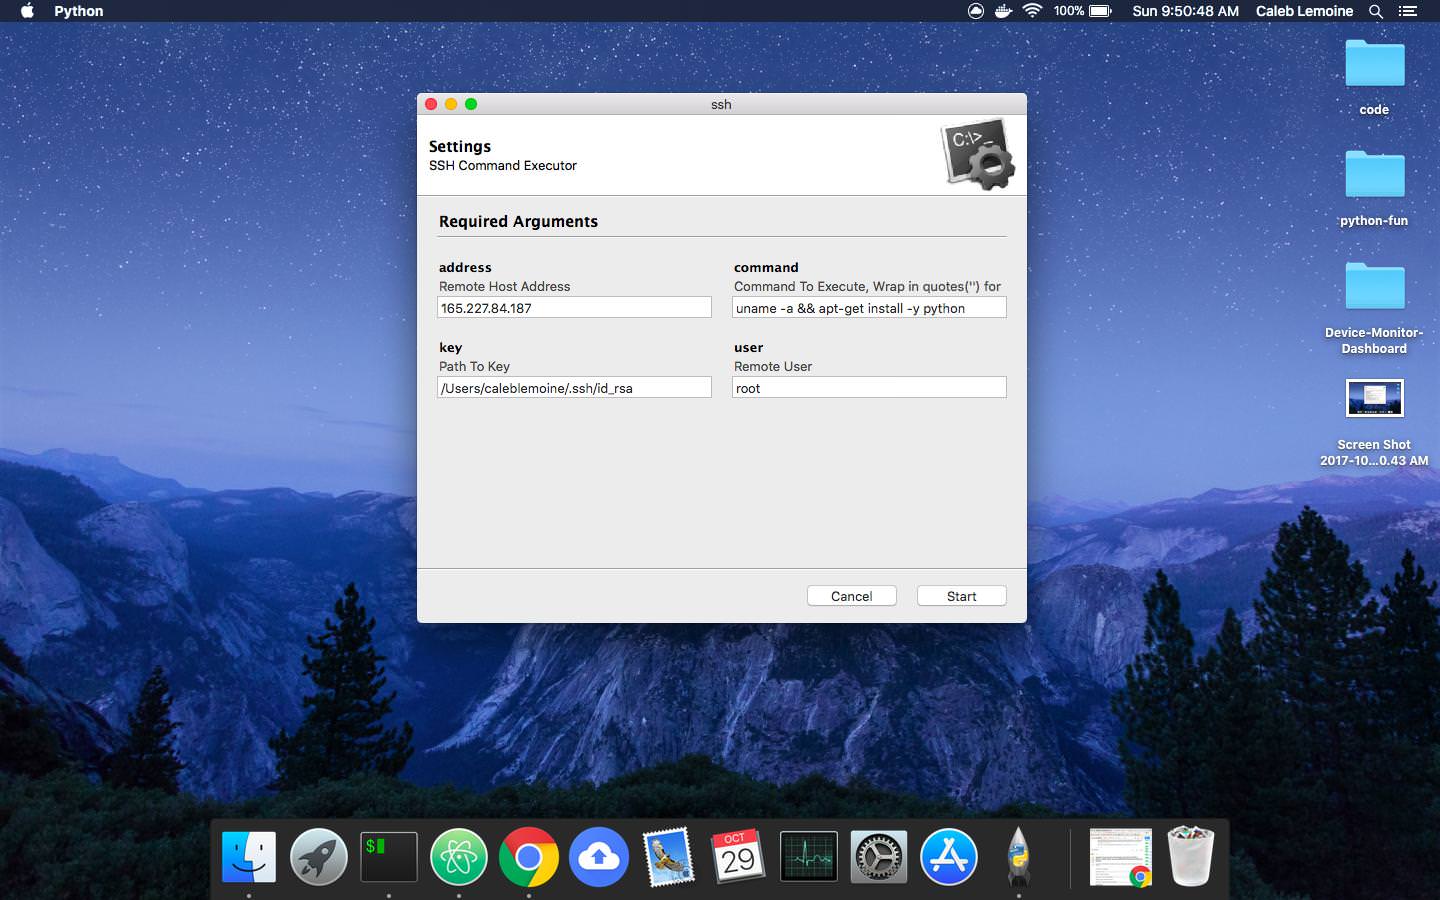Screen dimensions: 1440x900
Task: Click the battery status indicator
Action: 1082,11
